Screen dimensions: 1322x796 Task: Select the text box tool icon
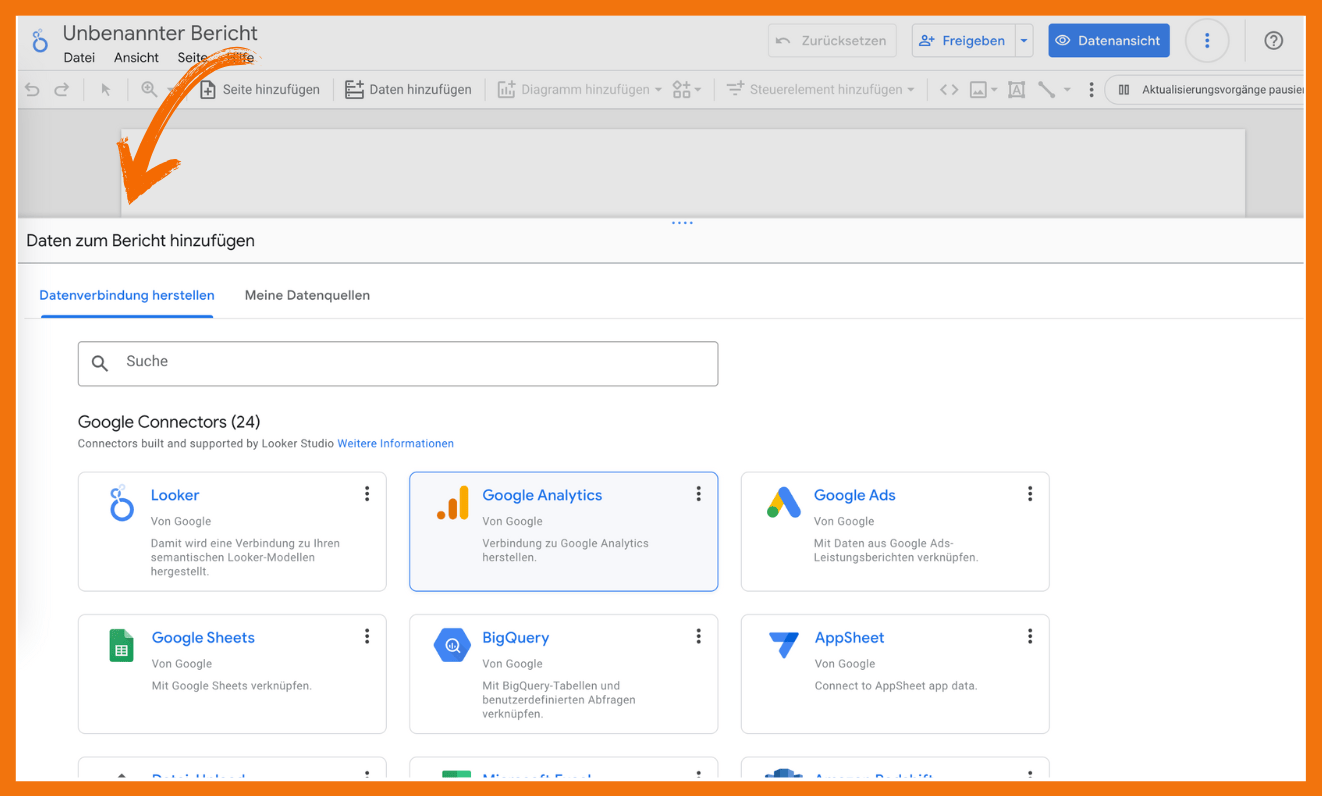(x=1016, y=90)
